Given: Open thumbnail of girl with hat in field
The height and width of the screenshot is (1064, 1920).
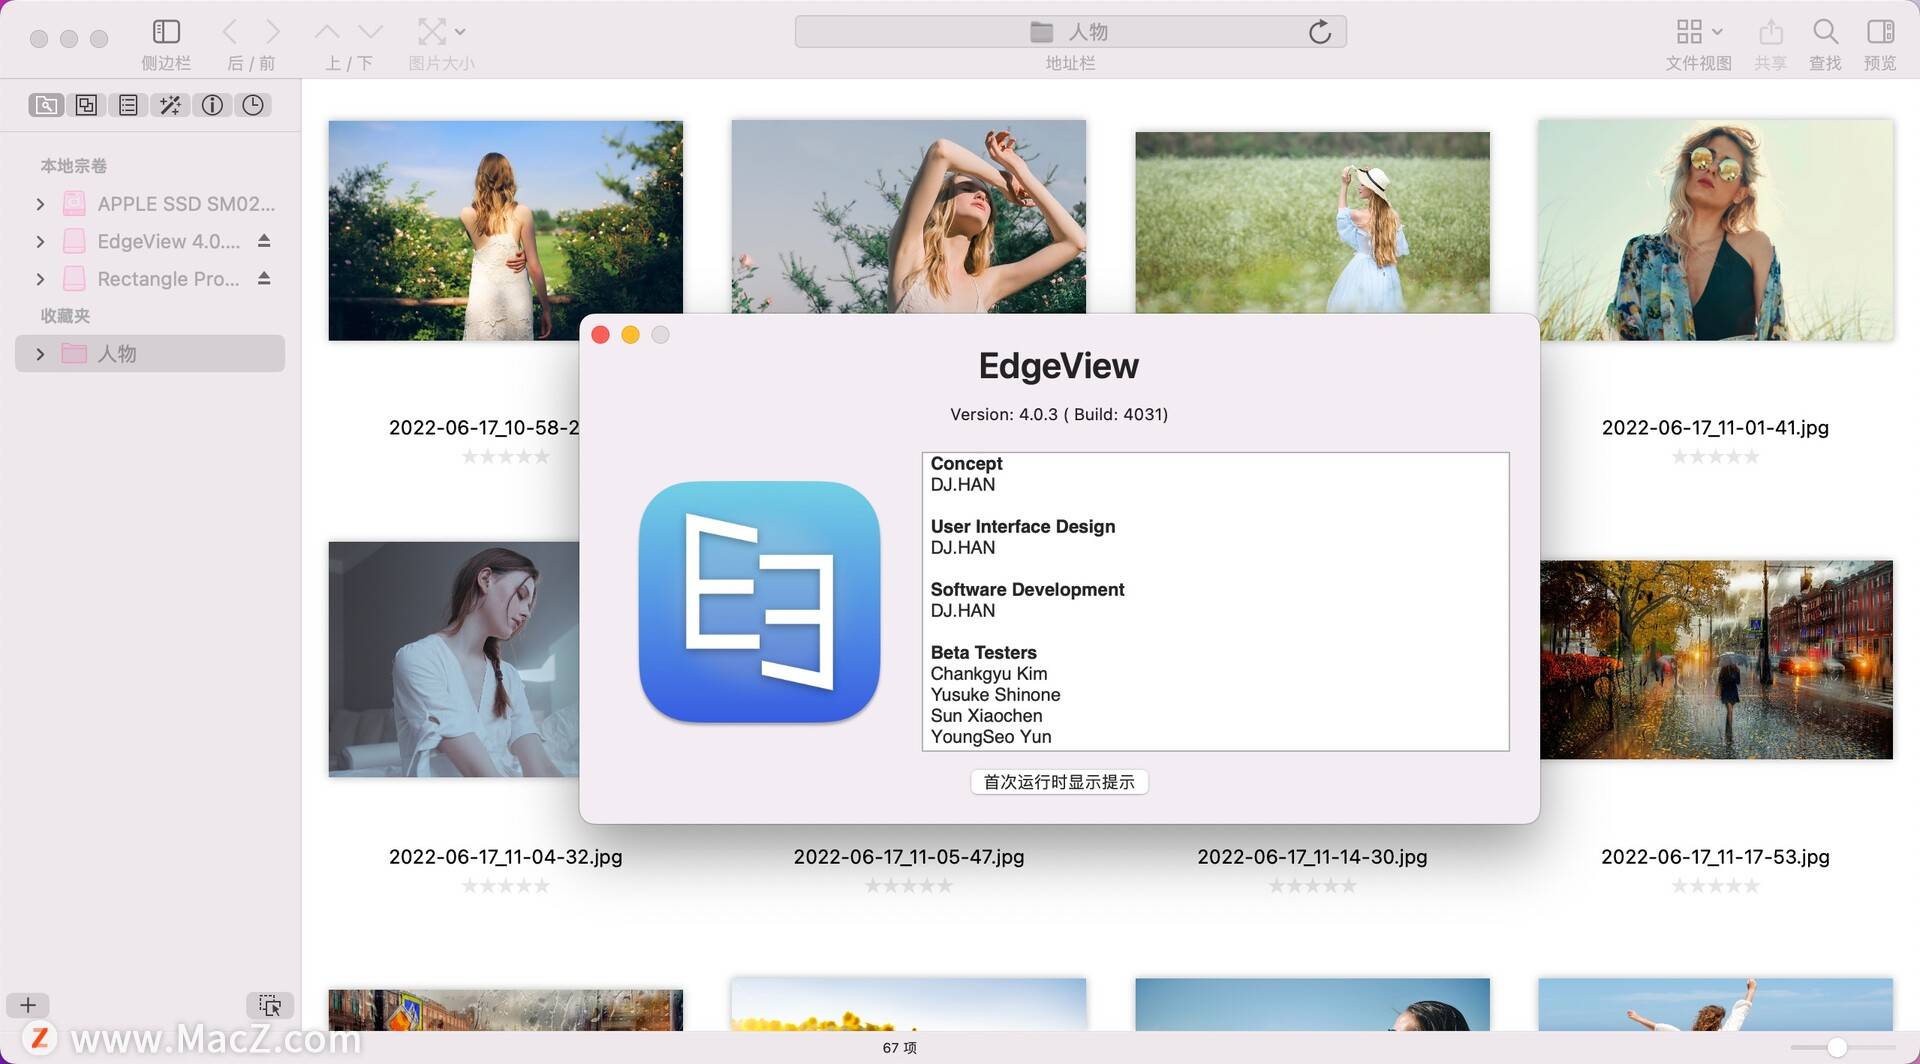Looking at the screenshot, I should pos(1312,222).
